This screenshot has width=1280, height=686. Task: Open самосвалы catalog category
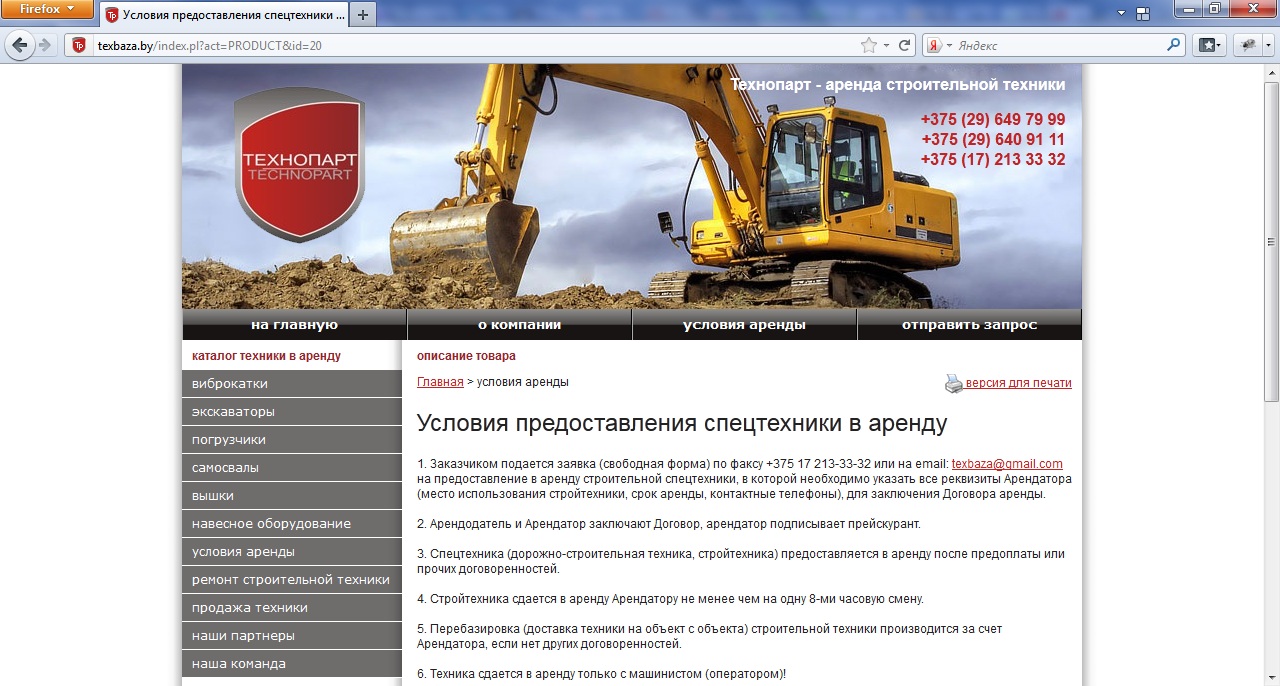[292, 468]
